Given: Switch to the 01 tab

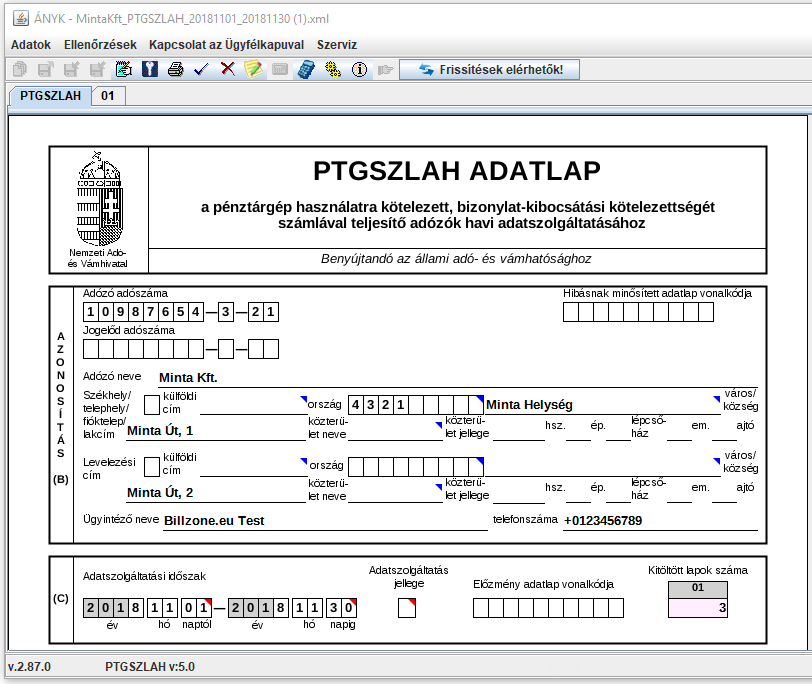Looking at the screenshot, I should (108, 96).
